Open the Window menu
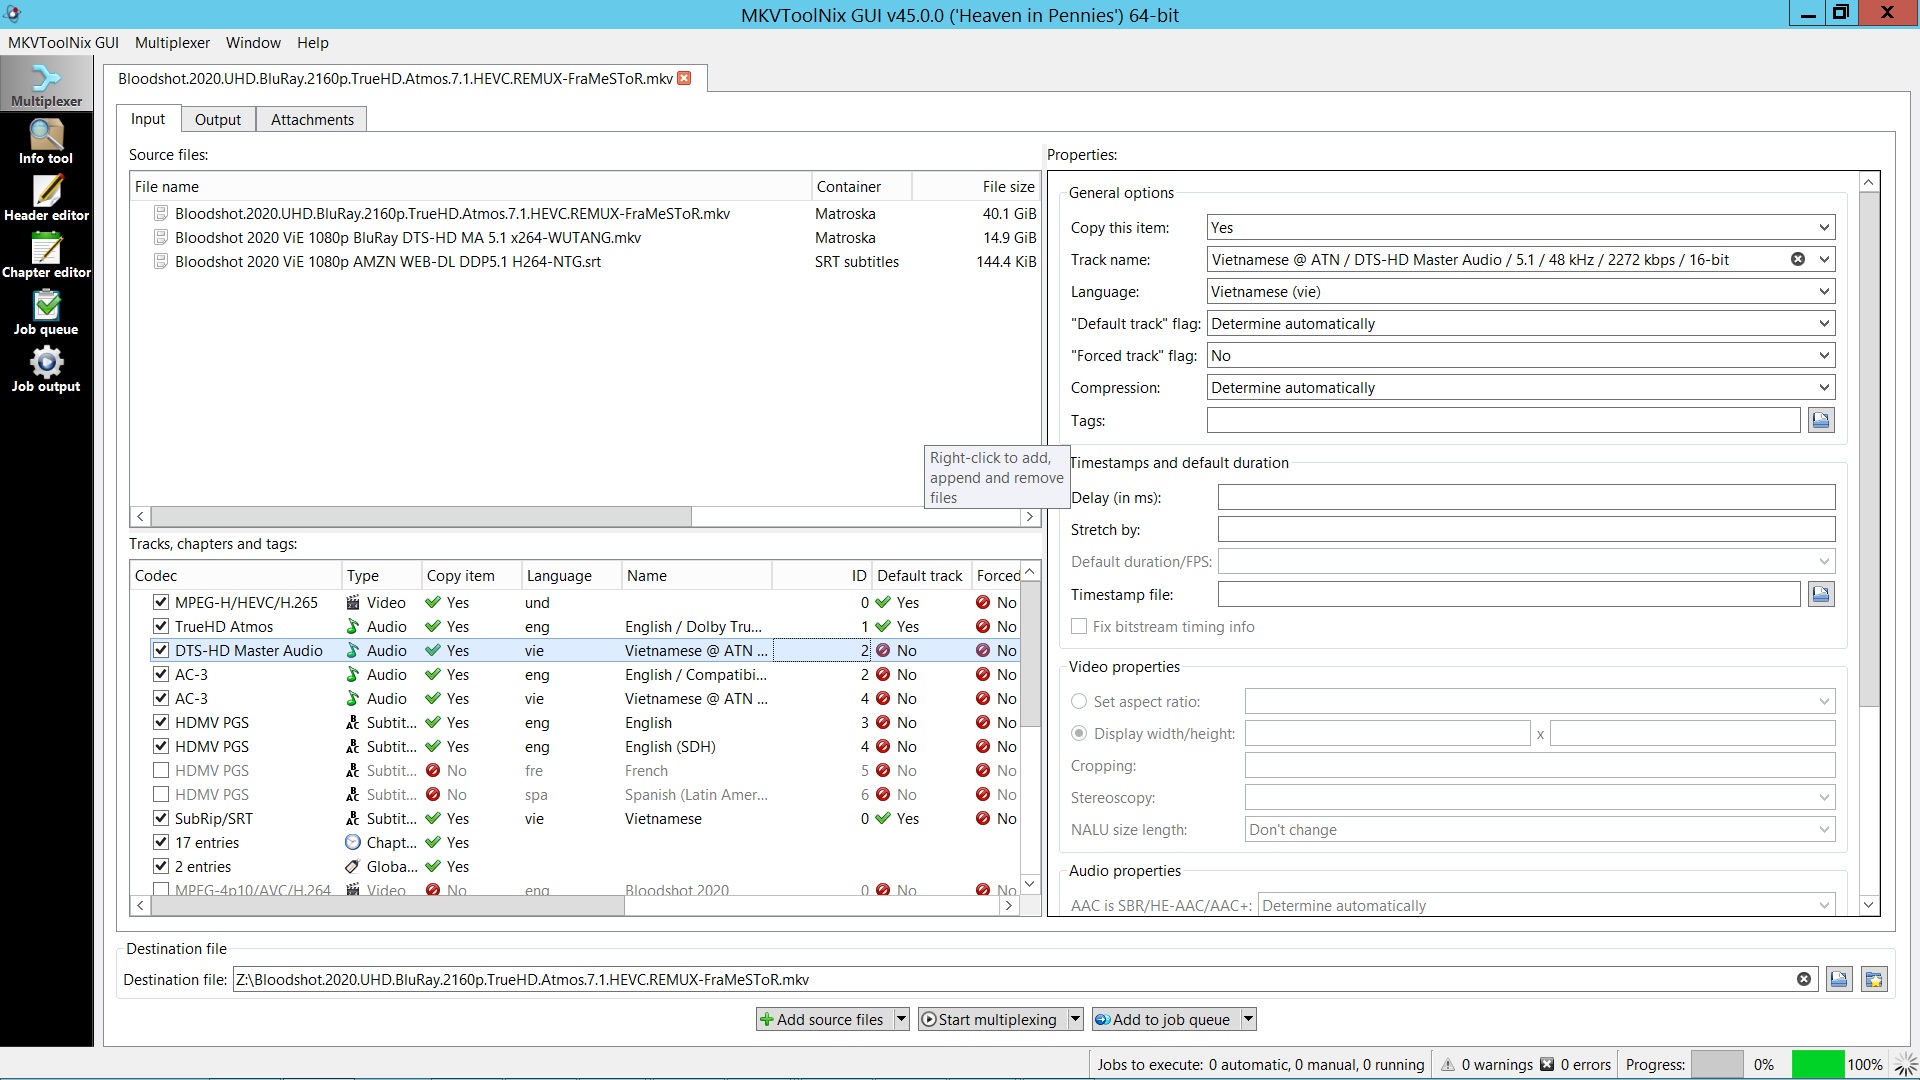Viewport: 1920px width, 1080px height. [253, 43]
